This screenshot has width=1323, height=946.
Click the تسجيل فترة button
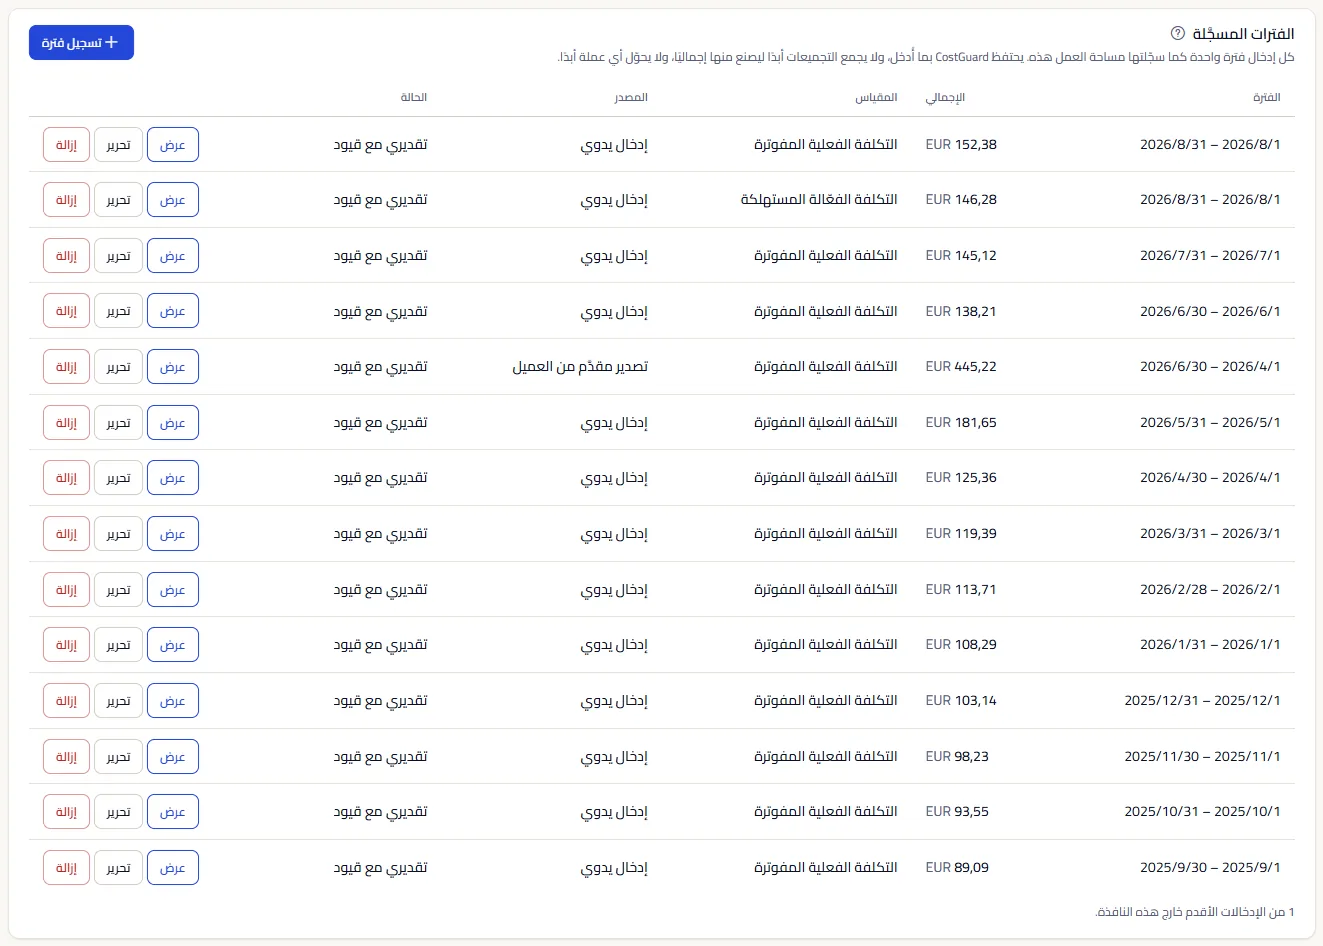[x=81, y=43]
